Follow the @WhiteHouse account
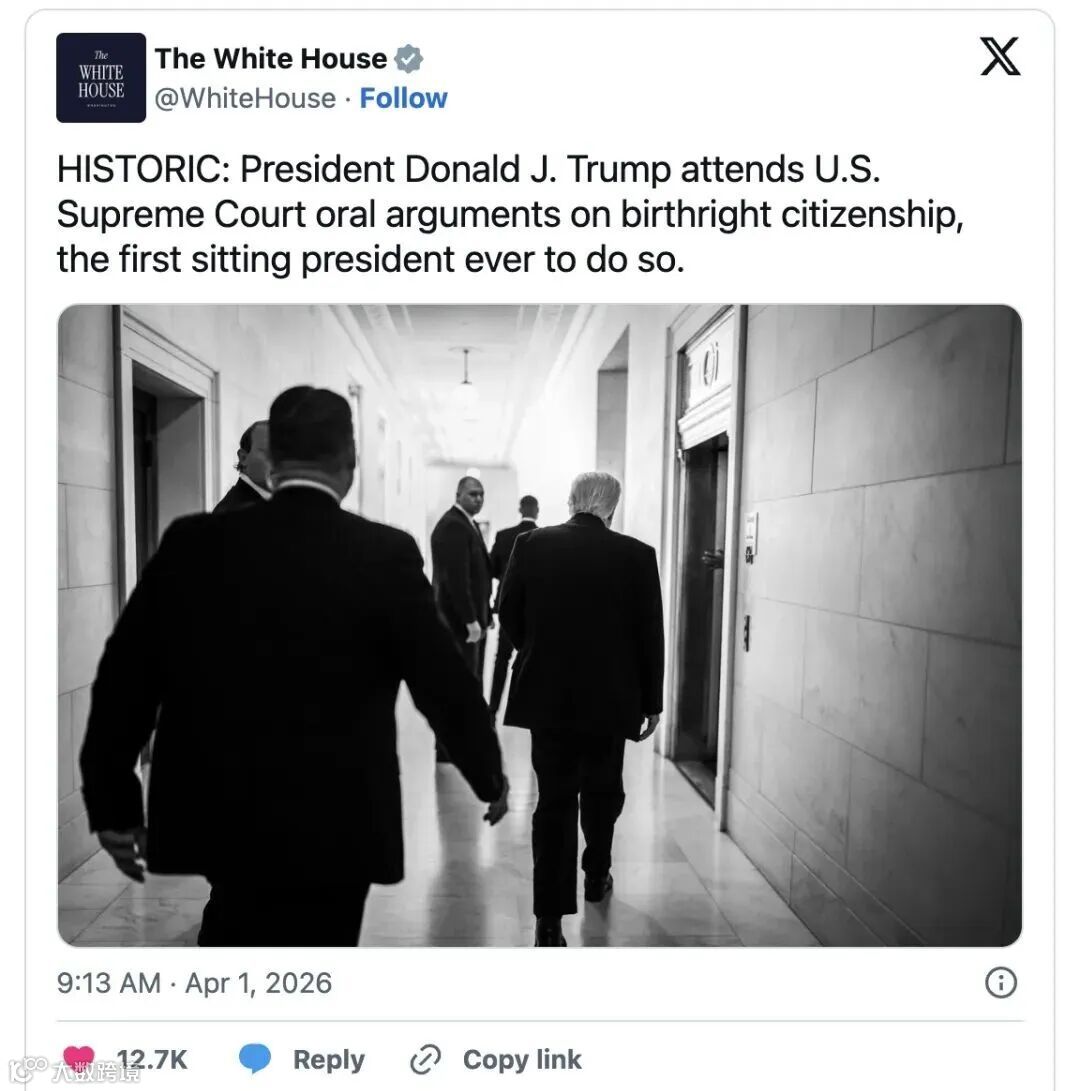 pyautogui.click(x=404, y=98)
